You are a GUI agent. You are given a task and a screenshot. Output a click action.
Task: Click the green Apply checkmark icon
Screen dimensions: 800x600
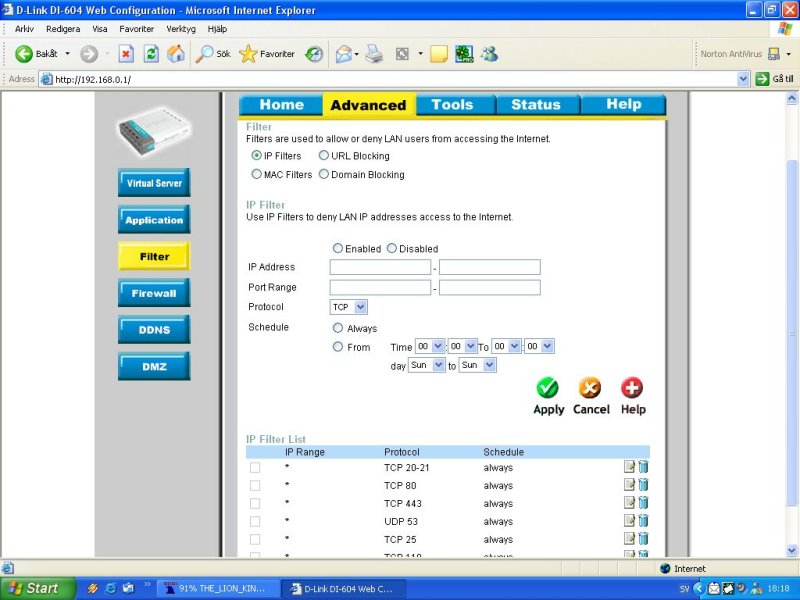coord(547,388)
